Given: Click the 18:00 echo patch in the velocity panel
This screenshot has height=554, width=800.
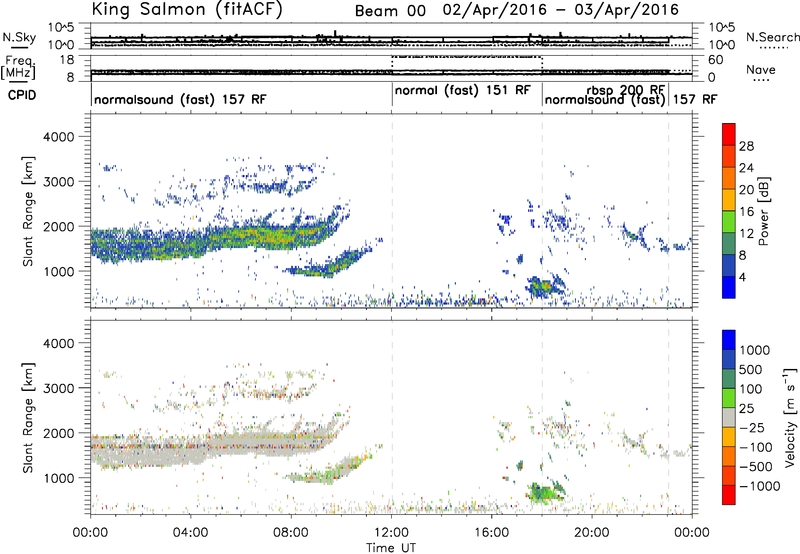Looking at the screenshot, I should [545, 493].
